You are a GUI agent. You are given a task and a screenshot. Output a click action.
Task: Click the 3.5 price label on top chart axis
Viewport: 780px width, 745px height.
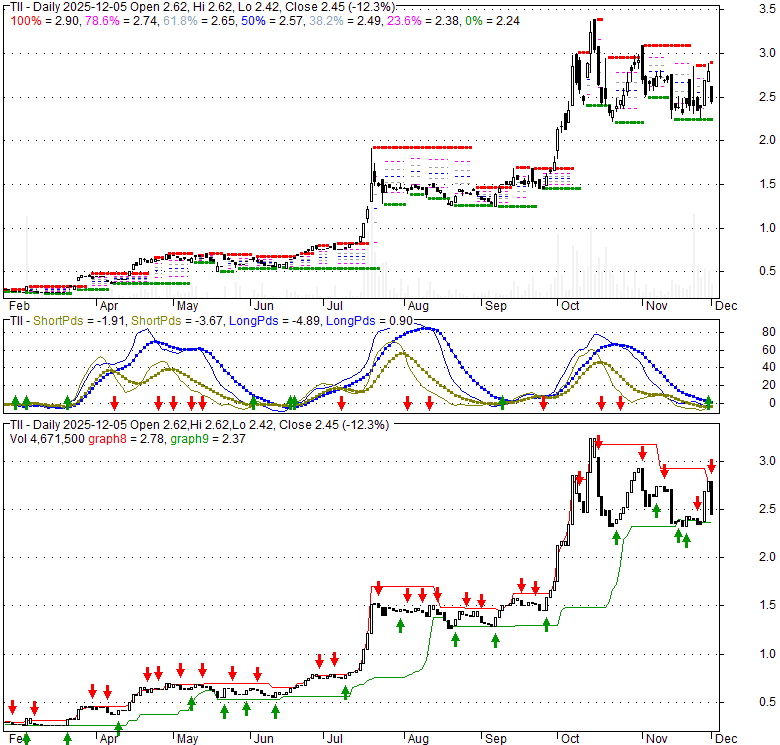767,9
